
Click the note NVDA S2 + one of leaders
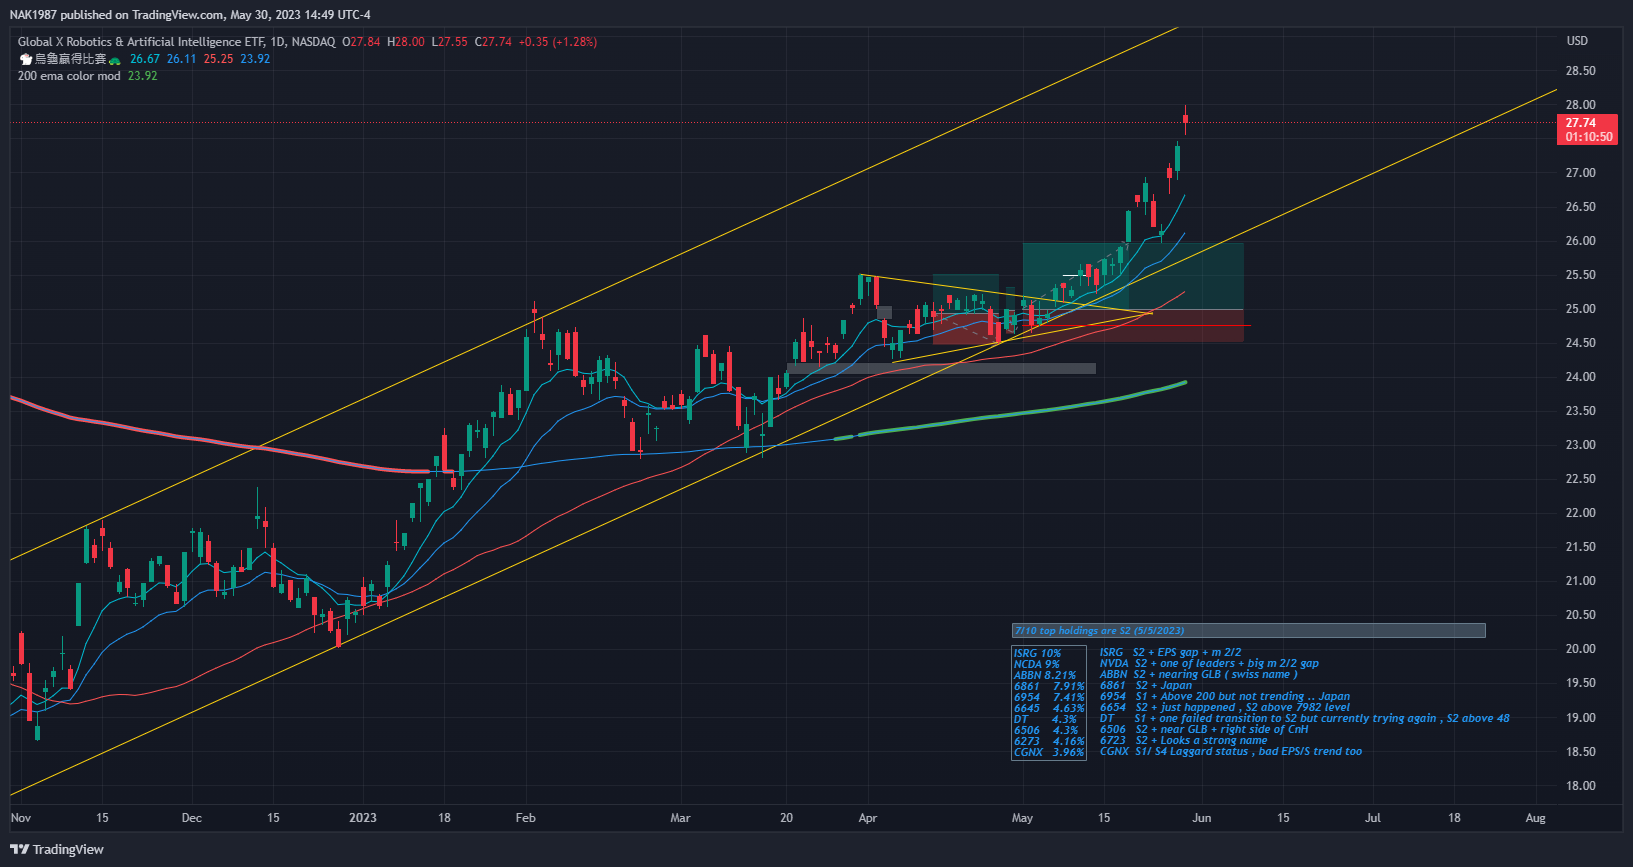[x=1209, y=663]
